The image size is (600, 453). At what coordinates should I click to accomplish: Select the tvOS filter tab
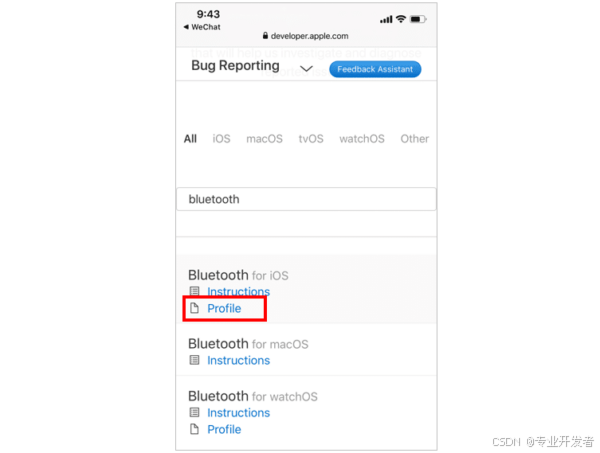[x=311, y=139]
